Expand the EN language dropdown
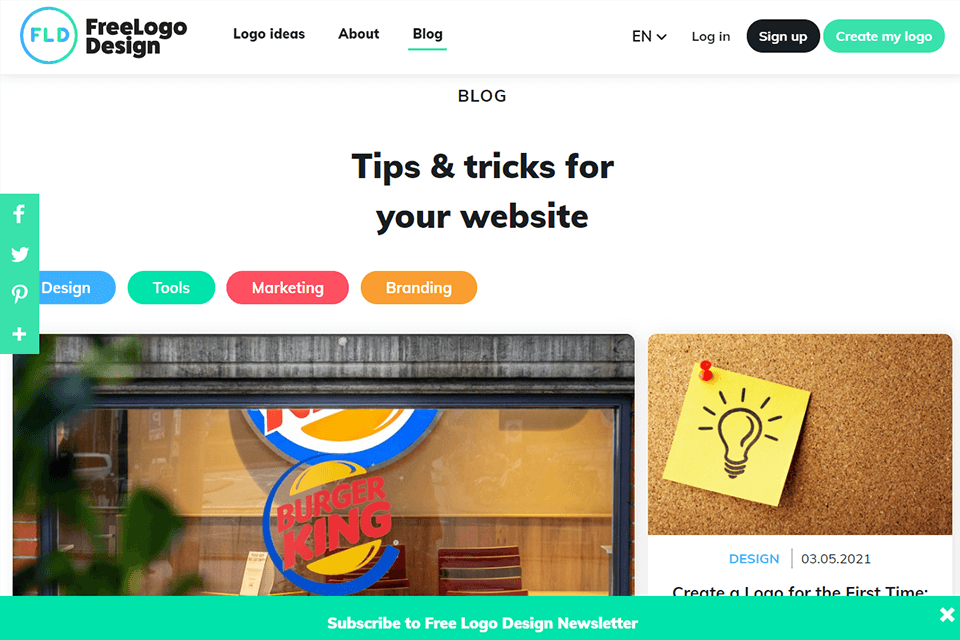The image size is (960, 640). click(649, 37)
